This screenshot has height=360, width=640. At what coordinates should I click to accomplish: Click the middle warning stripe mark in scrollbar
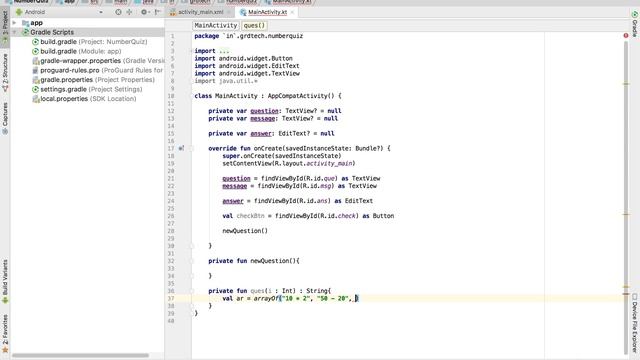coord(626,214)
